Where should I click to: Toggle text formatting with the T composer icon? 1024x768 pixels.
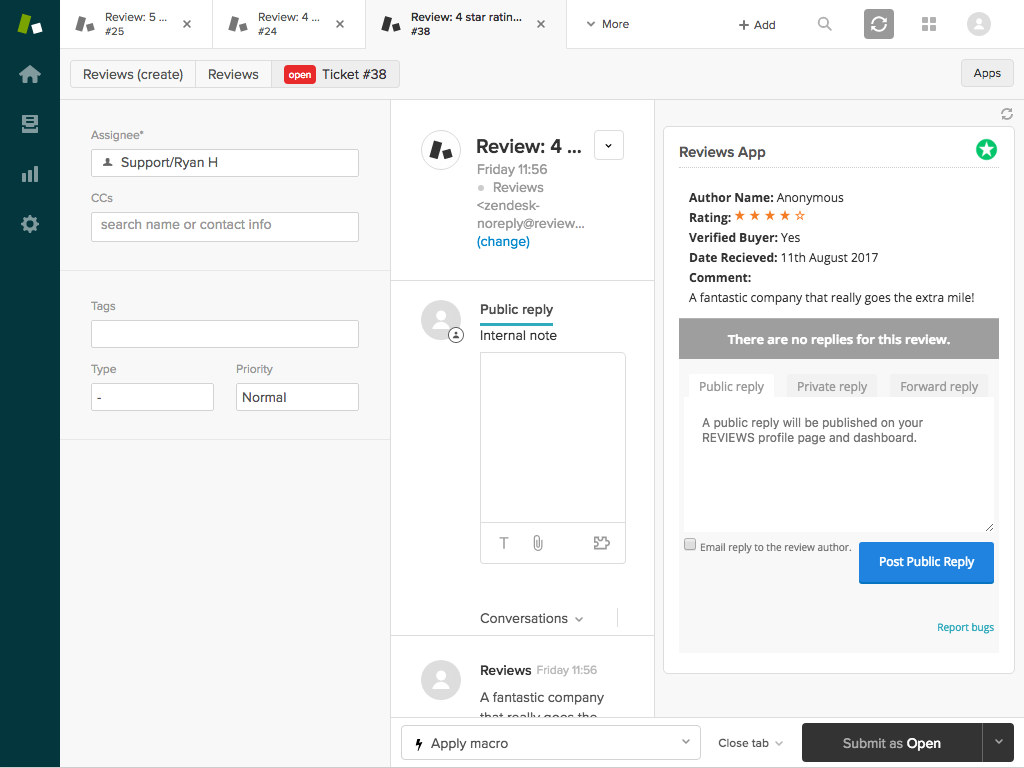[x=503, y=542]
